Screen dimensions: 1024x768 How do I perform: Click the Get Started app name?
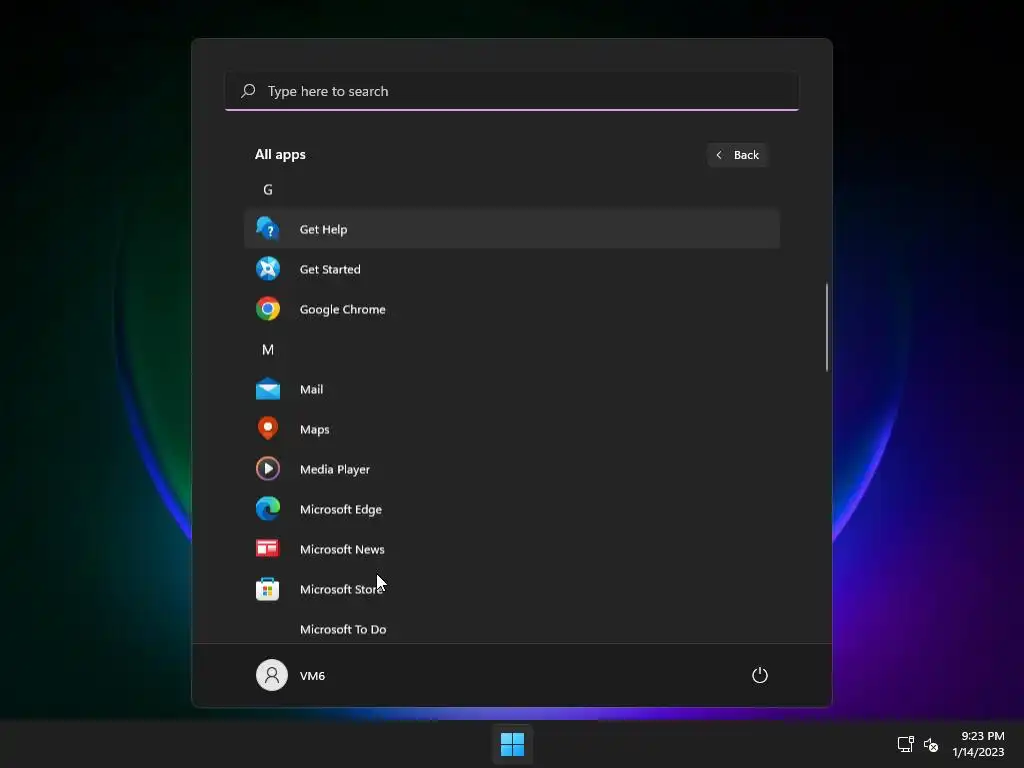(x=330, y=269)
